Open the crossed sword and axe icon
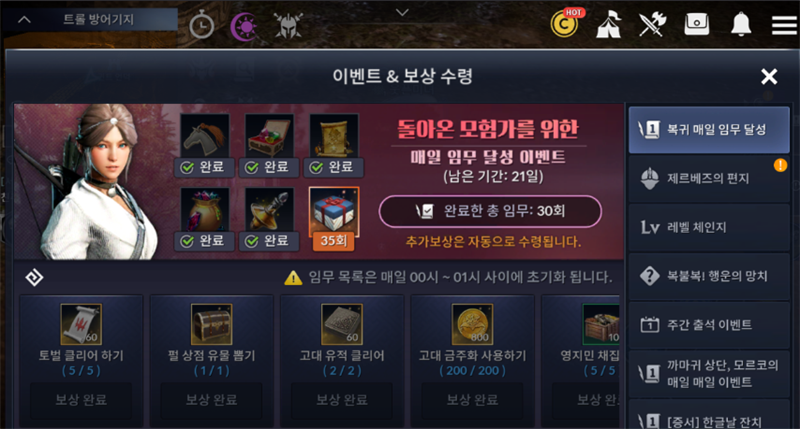Viewport: 800px width, 429px height. (652, 24)
